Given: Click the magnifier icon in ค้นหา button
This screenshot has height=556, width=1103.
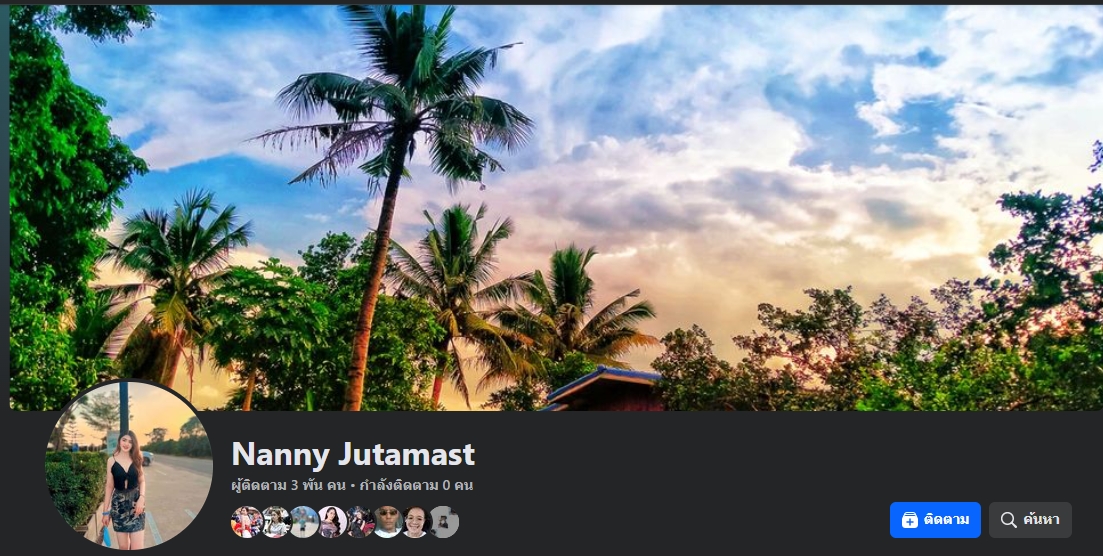Looking at the screenshot, I should pyautogui.click(x=1009, y=520).
